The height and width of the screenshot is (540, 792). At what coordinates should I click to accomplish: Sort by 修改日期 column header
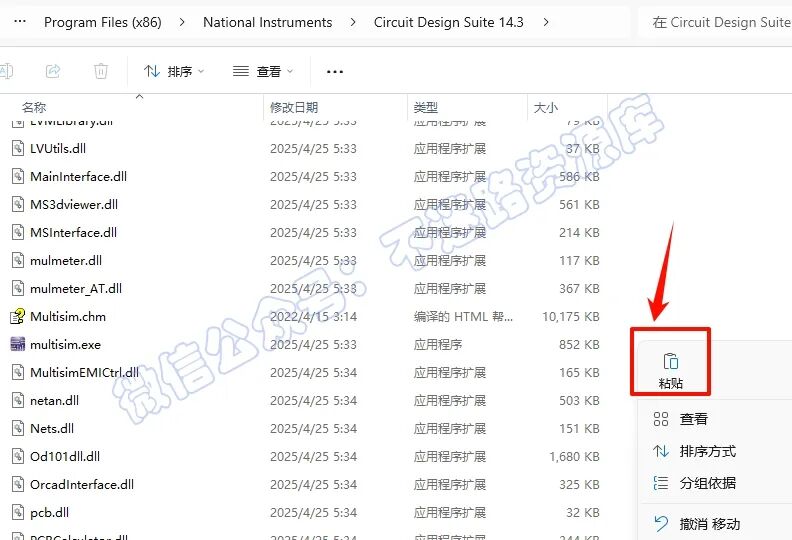coord(294,107)
